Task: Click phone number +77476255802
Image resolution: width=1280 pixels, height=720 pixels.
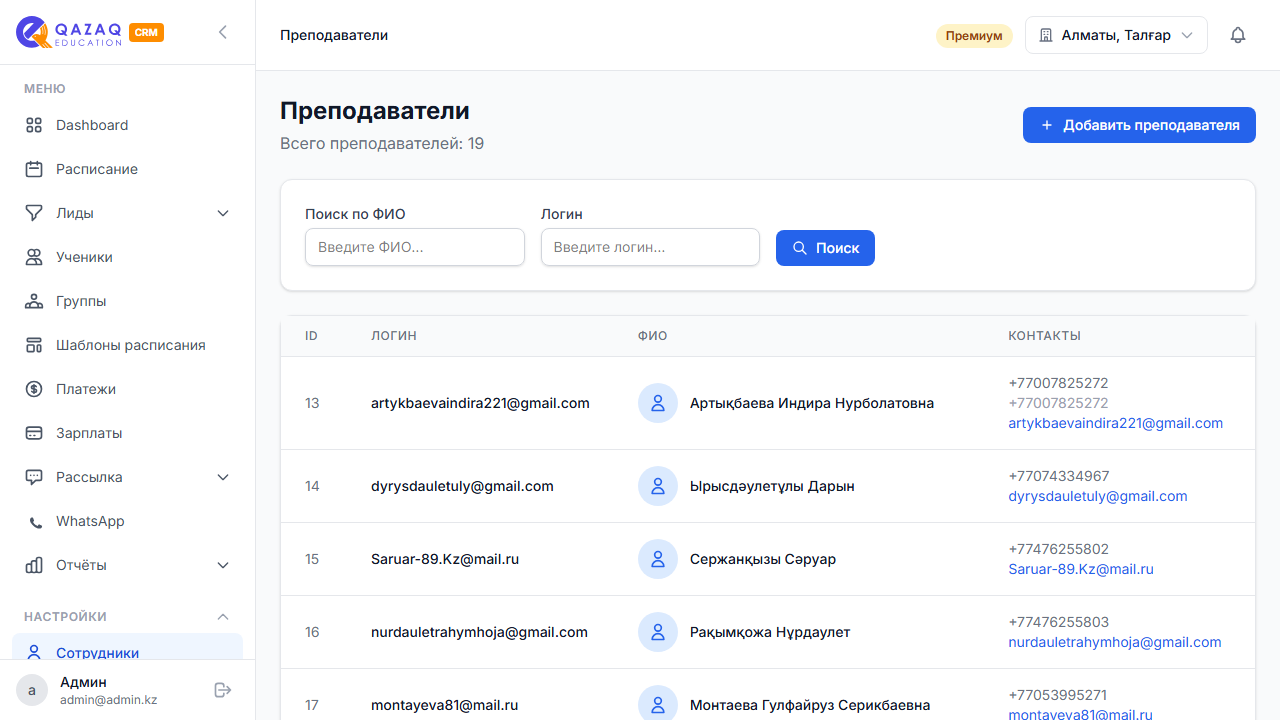Action: pyautogui.click(x=1058, y=549)
